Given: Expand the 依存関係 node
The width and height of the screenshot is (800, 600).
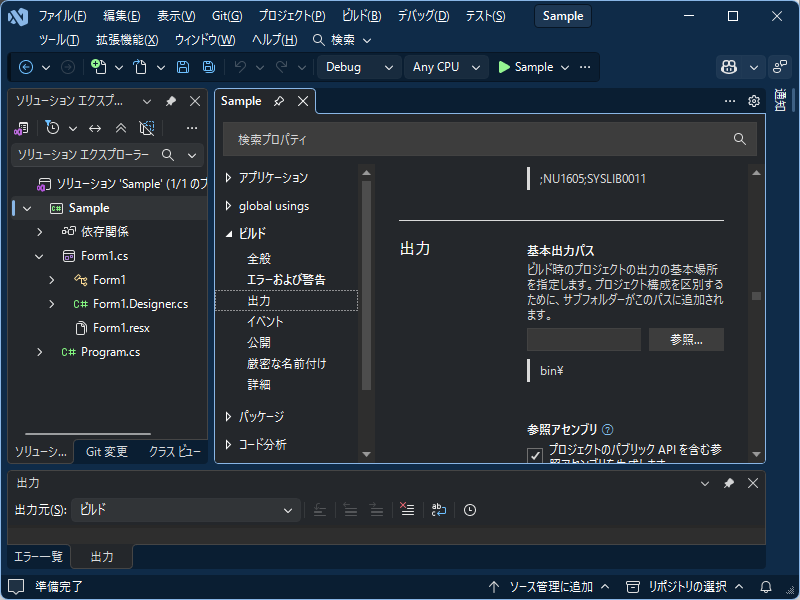Looking at the screenshot, I should point(40,232).
